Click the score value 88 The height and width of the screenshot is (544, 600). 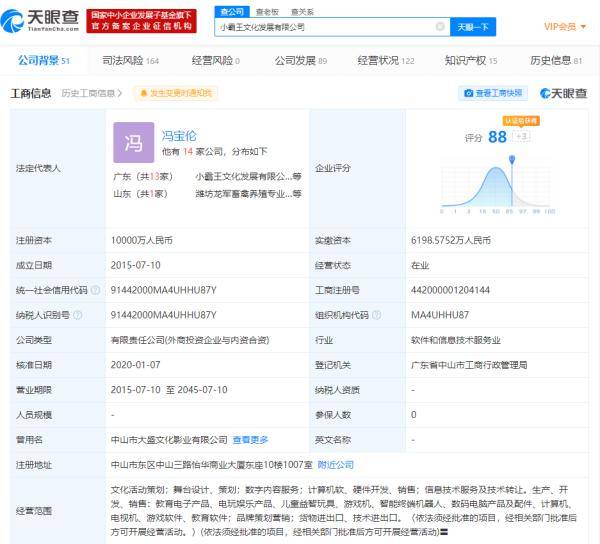coord(497,137)
